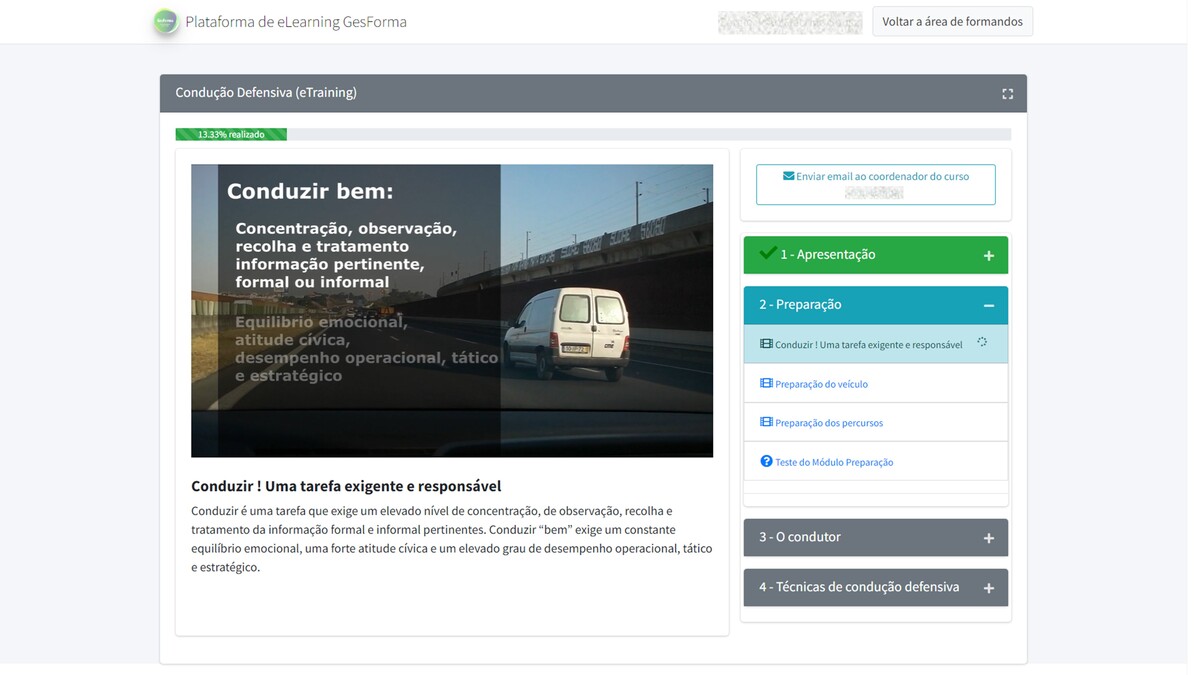Collapse the 2 - Preparação section
Viewport: 1200px width, 675px height.
[988, 306]
